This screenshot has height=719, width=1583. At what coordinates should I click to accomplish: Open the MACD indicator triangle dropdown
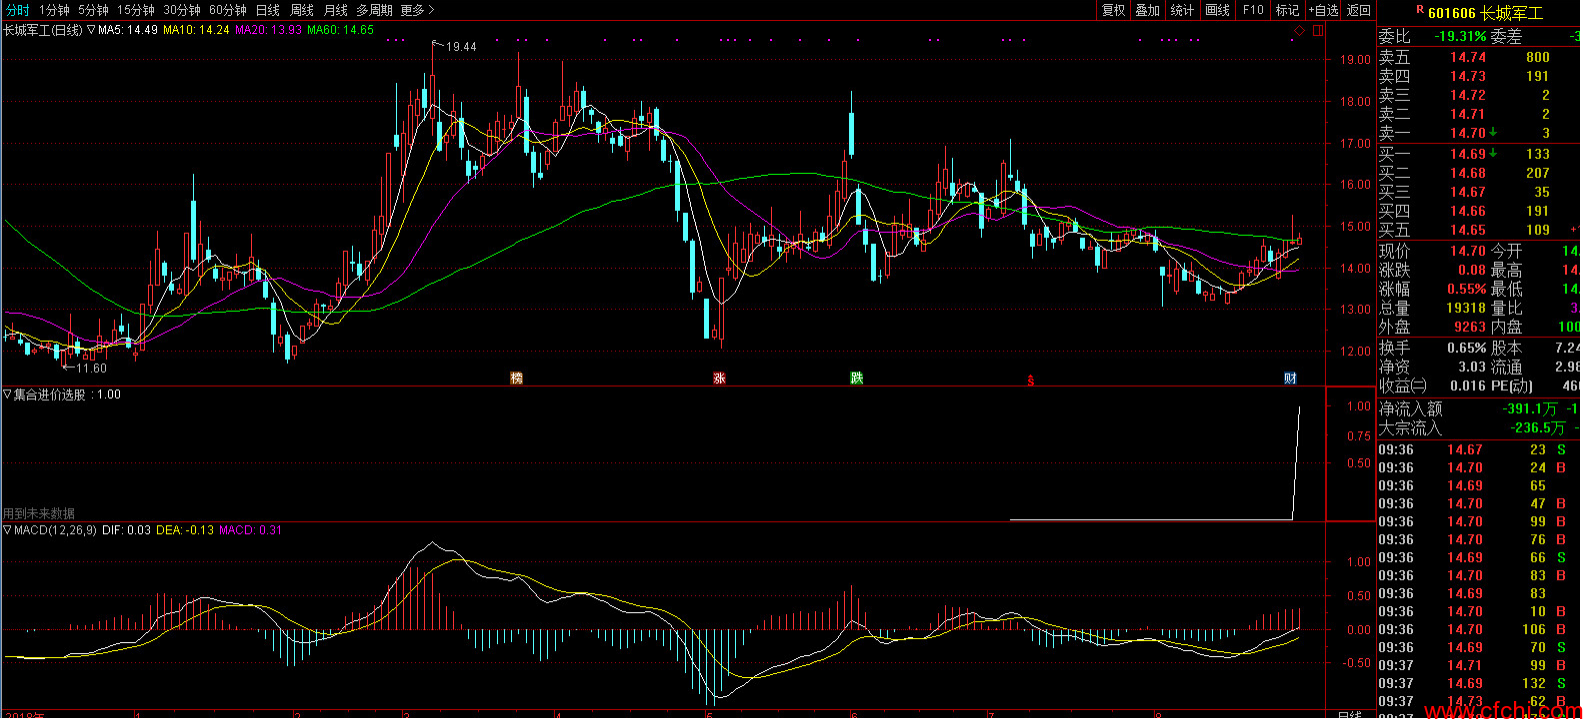(7, 530)
